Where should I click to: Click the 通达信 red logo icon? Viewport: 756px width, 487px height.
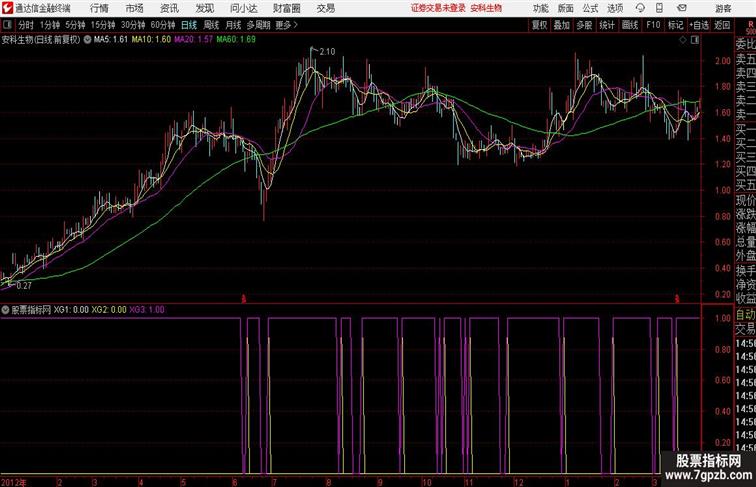point(7,8)
